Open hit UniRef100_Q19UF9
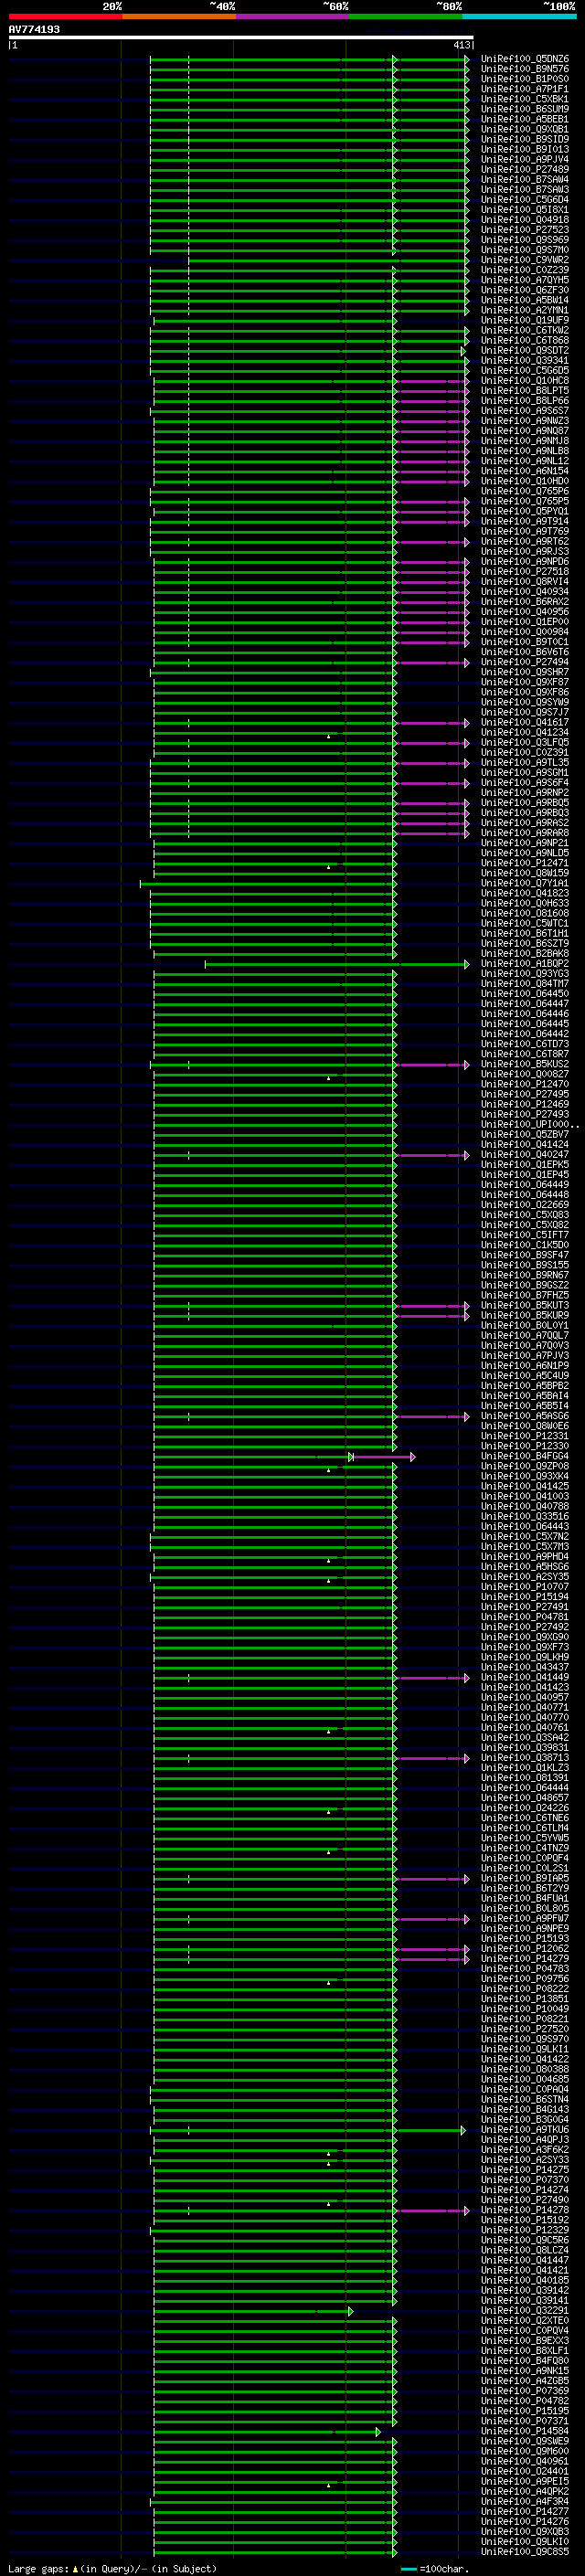The image size is (585, 2576). tap(524, 320)
